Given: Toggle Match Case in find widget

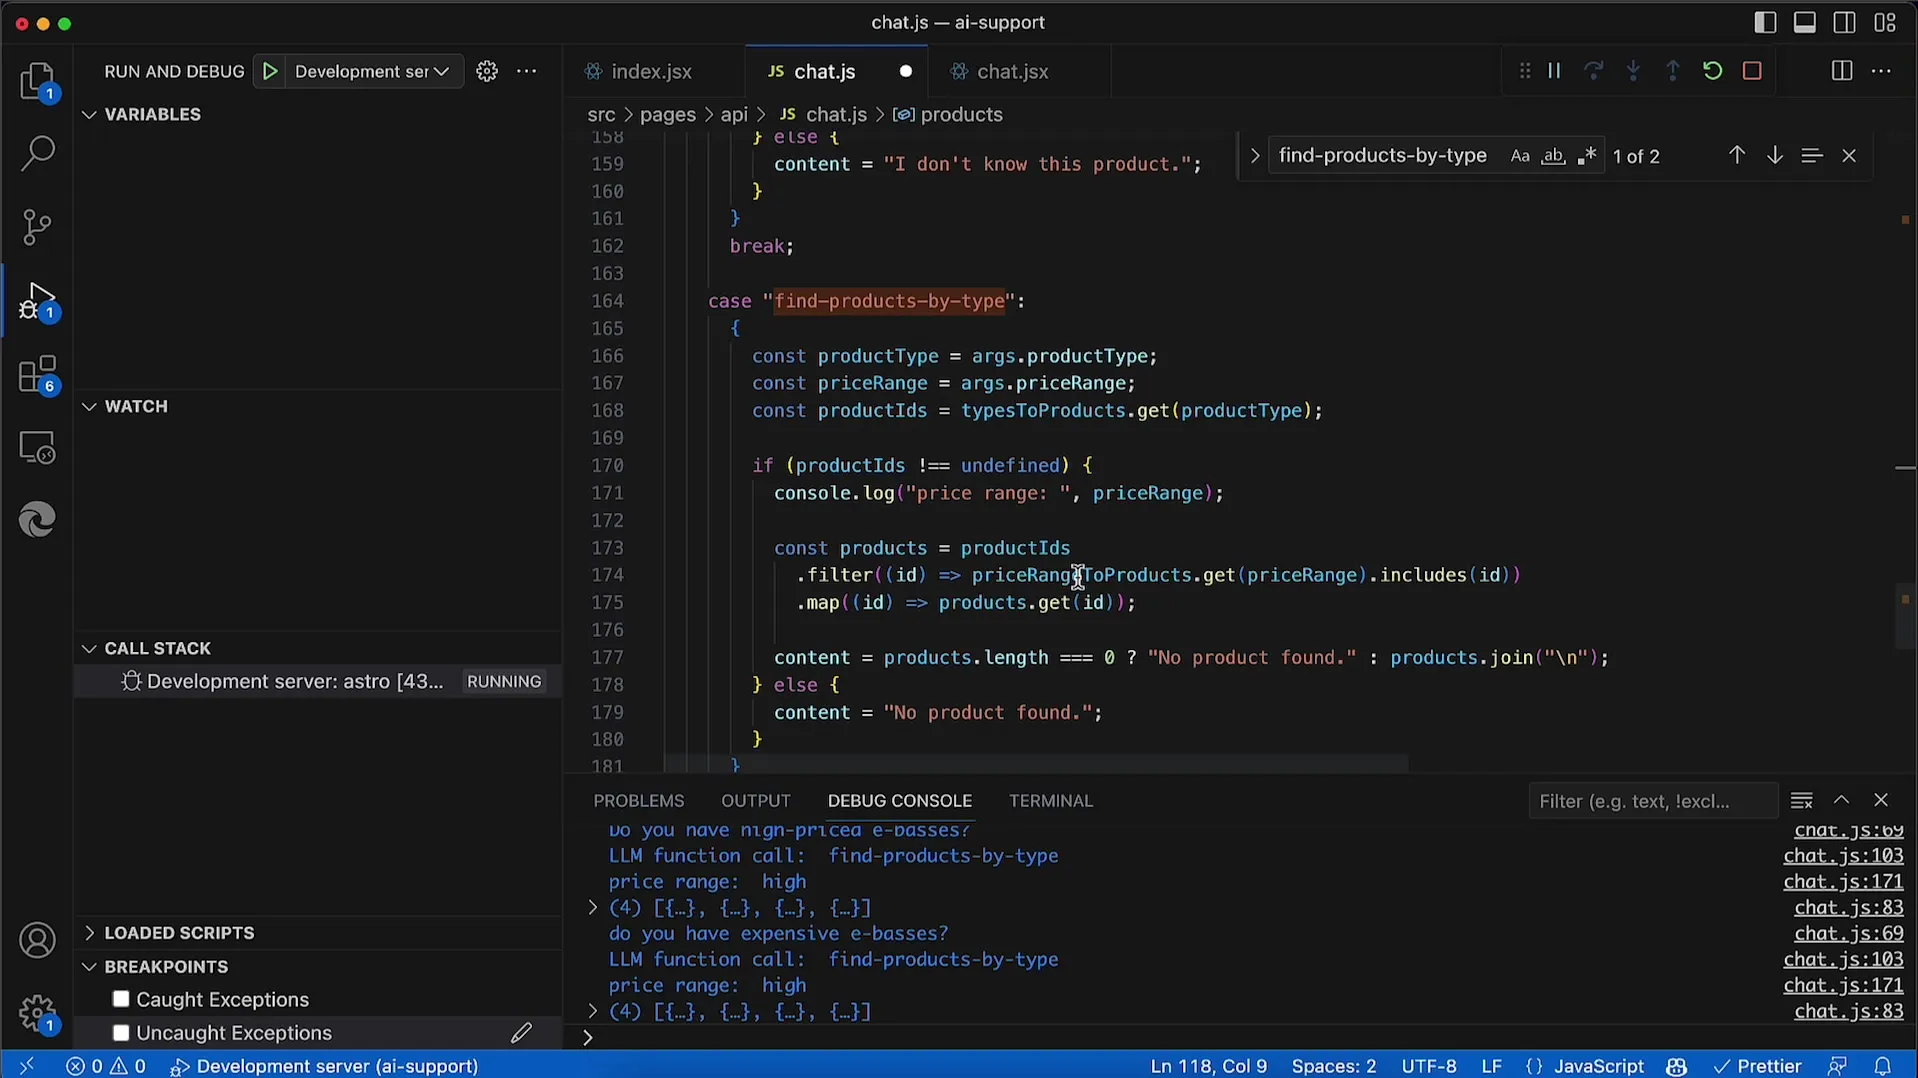Looking at the screenshot, I should coord(1520,156).
